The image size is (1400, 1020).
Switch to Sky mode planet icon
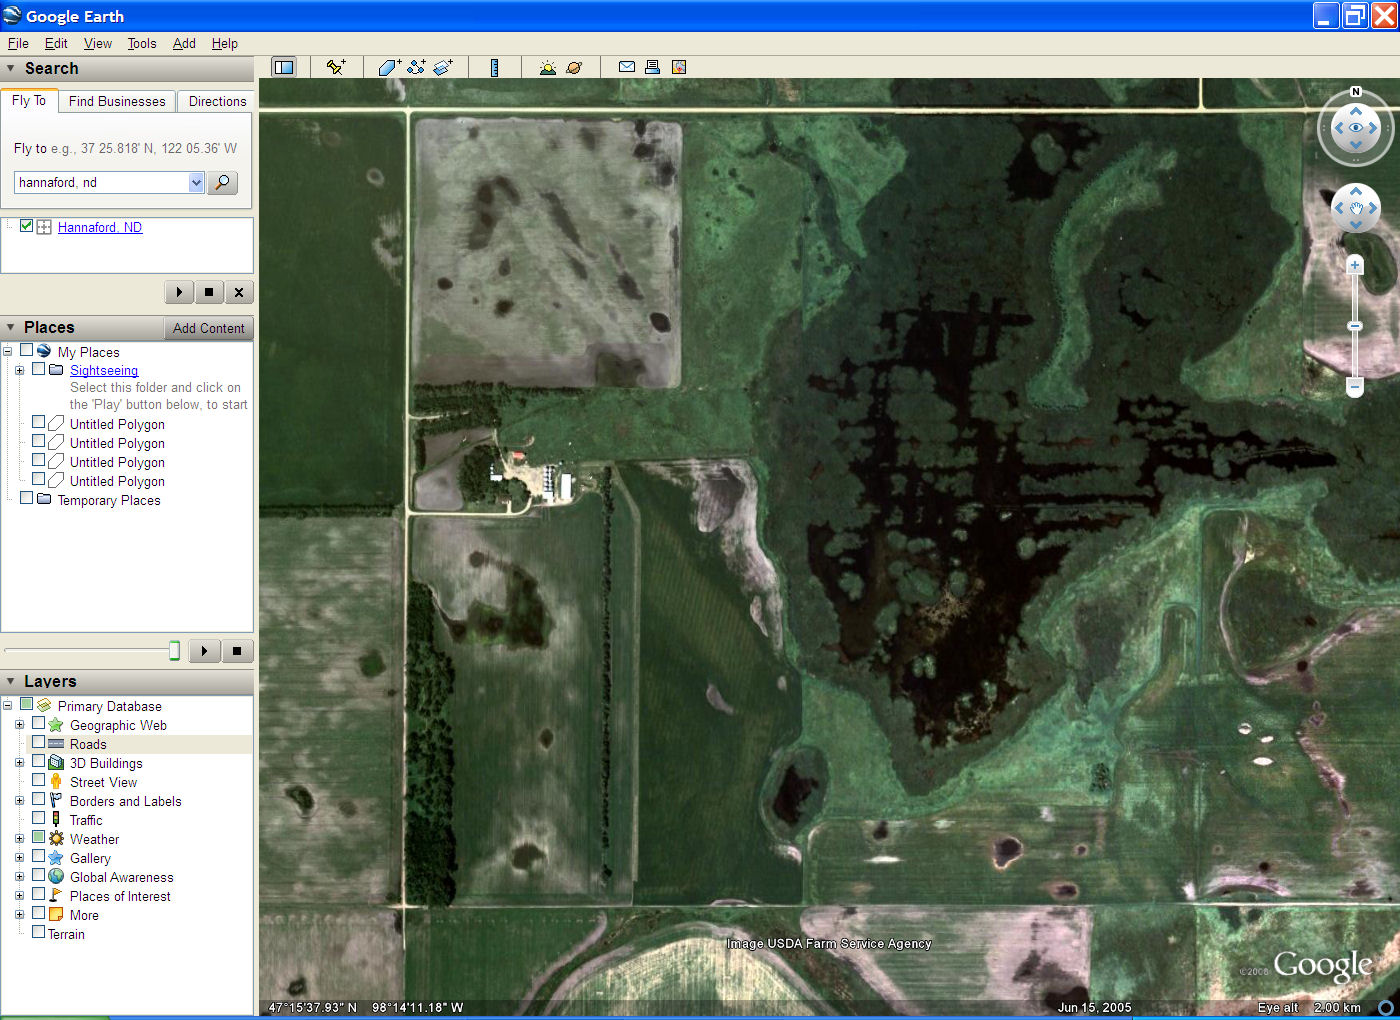pyautogui.click(x=574, y=67)
